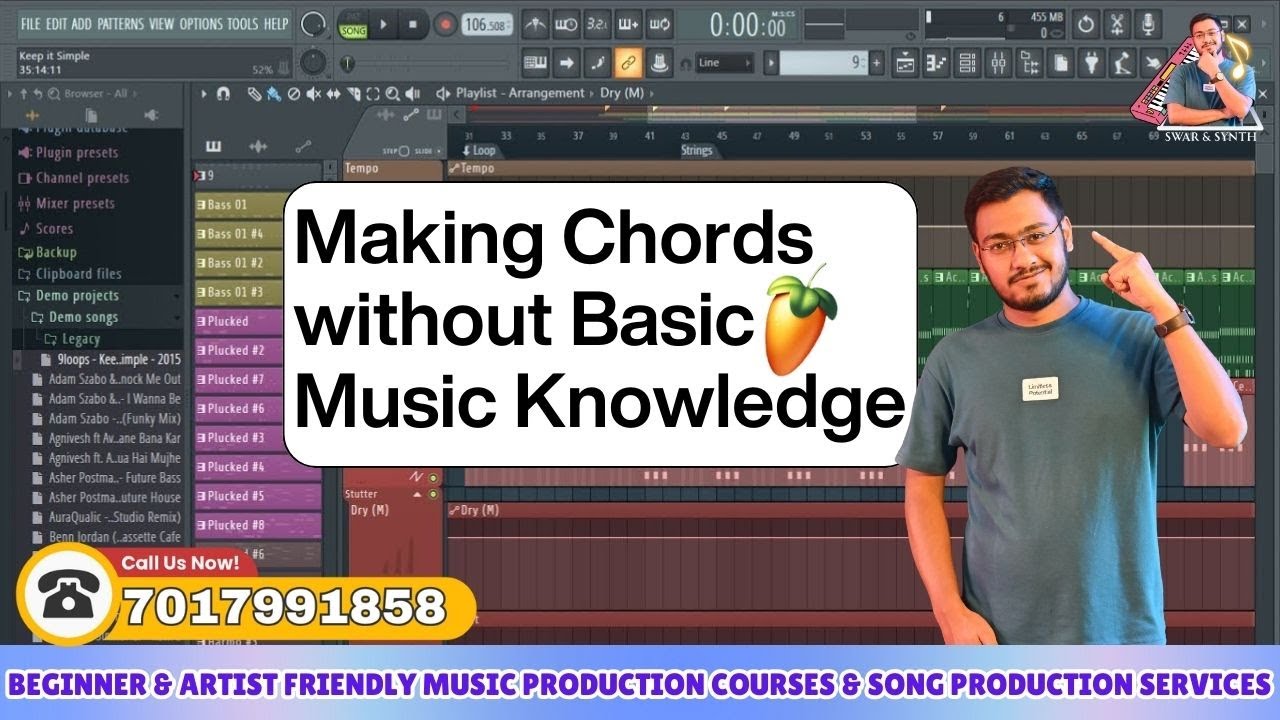
Task: Click the plus button next to pattern 9
Action: (x=877, y=63)
